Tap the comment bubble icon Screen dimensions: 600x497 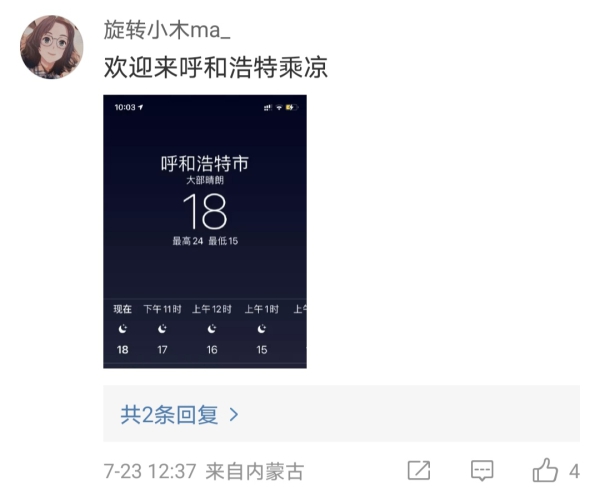(x=482, y=471)
